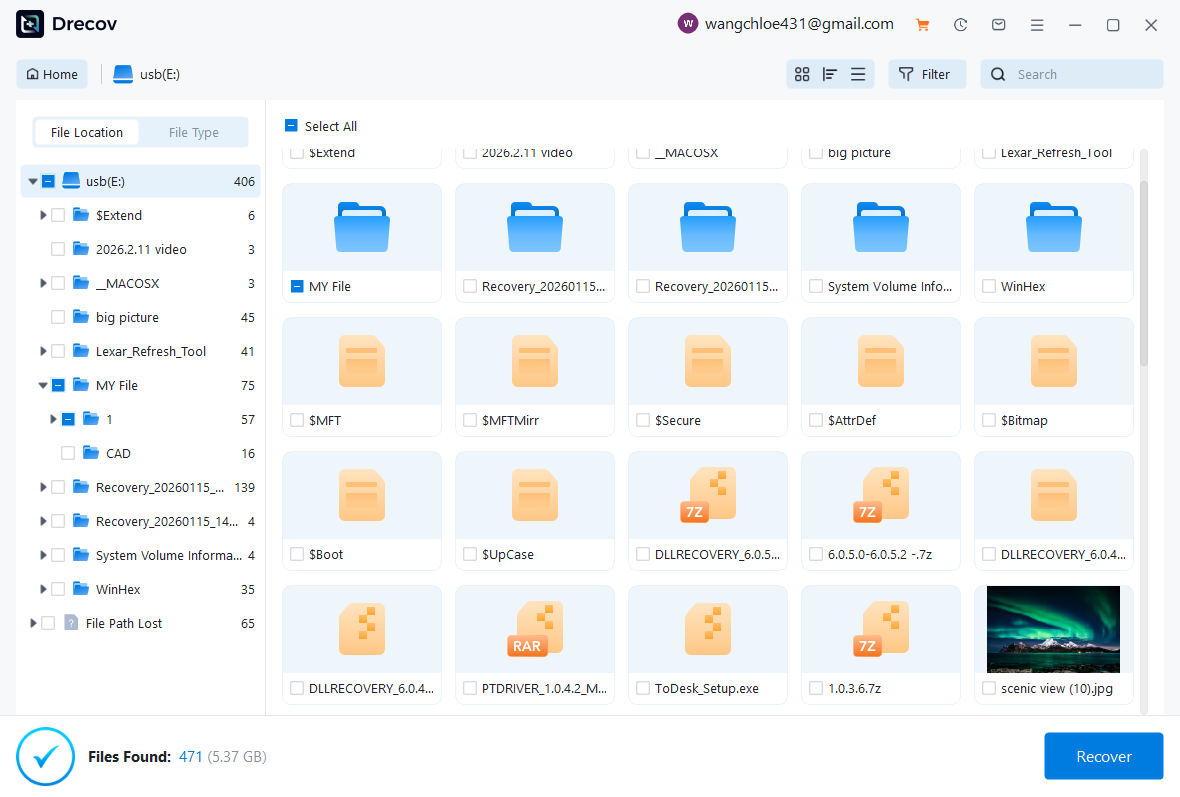This screenshot has height=797, width=1180.
Task: Switch to grid thumbnail view
Action: (802, 74)
